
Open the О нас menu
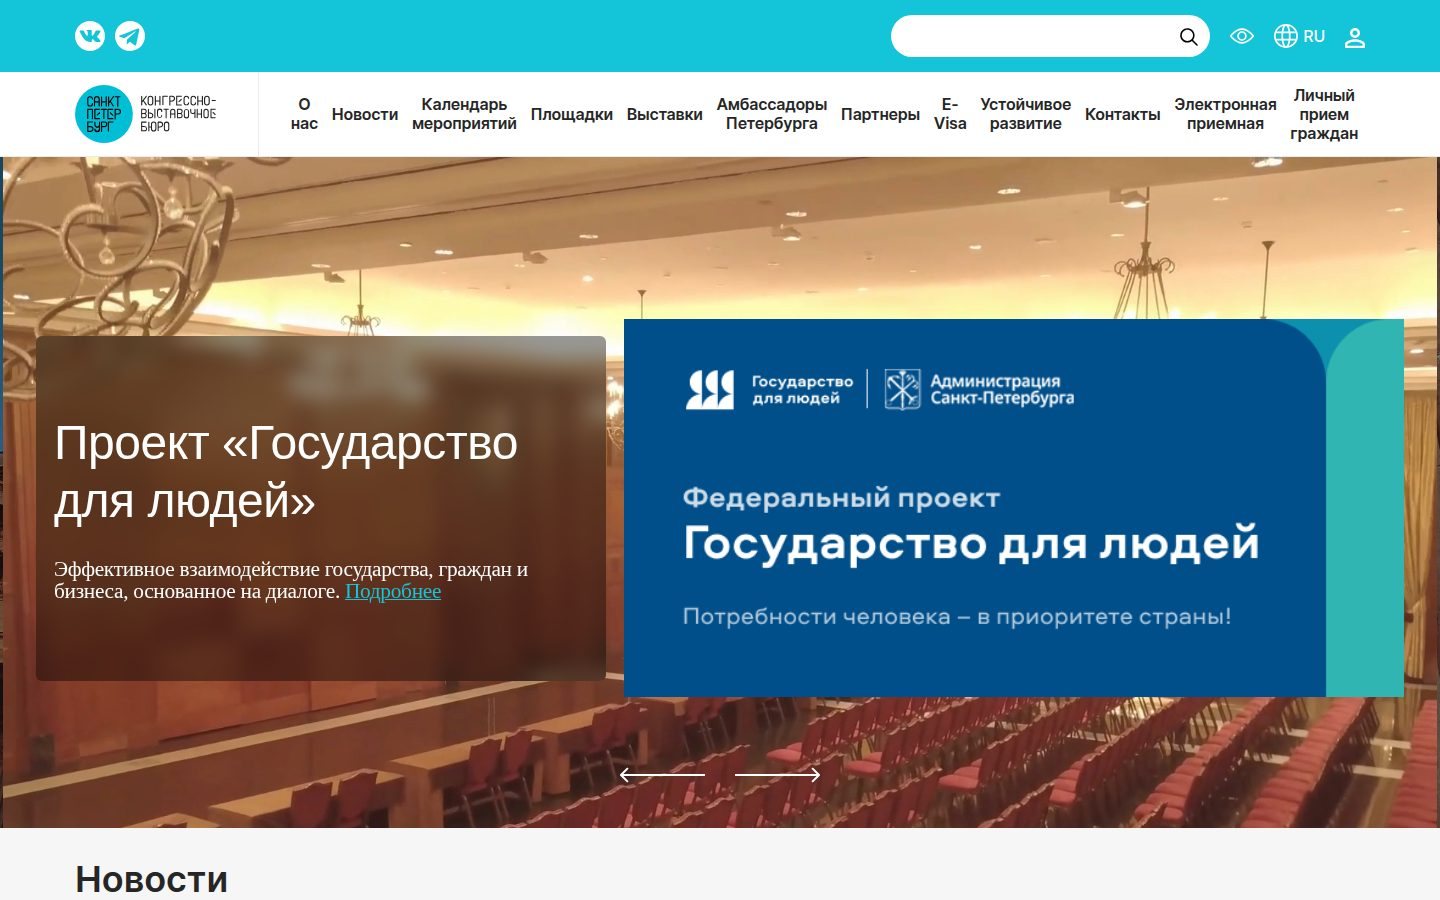tap(304, 114)
